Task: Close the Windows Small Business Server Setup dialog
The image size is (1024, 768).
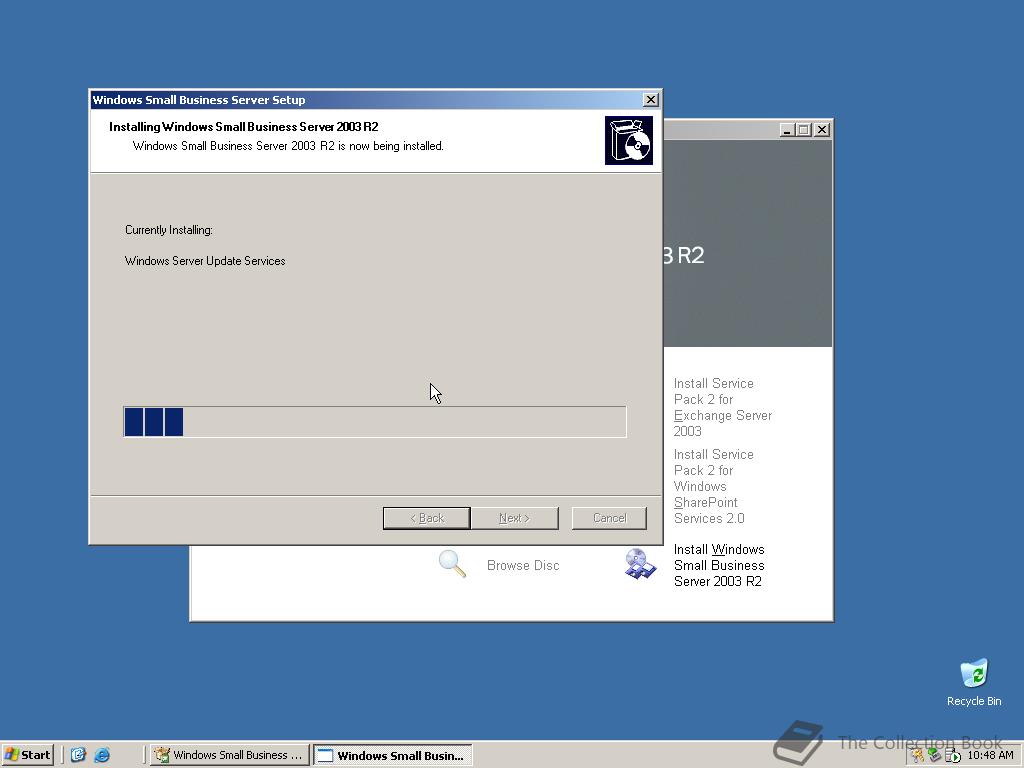Action: point(650,99)
